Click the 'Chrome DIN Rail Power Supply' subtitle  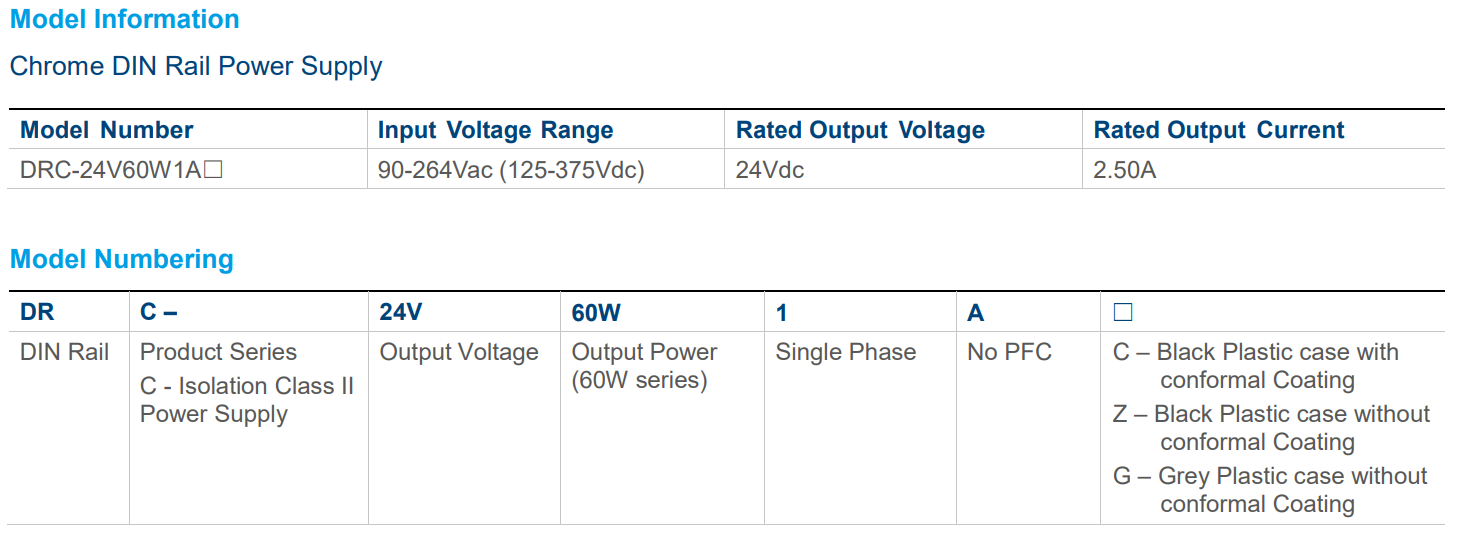[x=196, y=67]
